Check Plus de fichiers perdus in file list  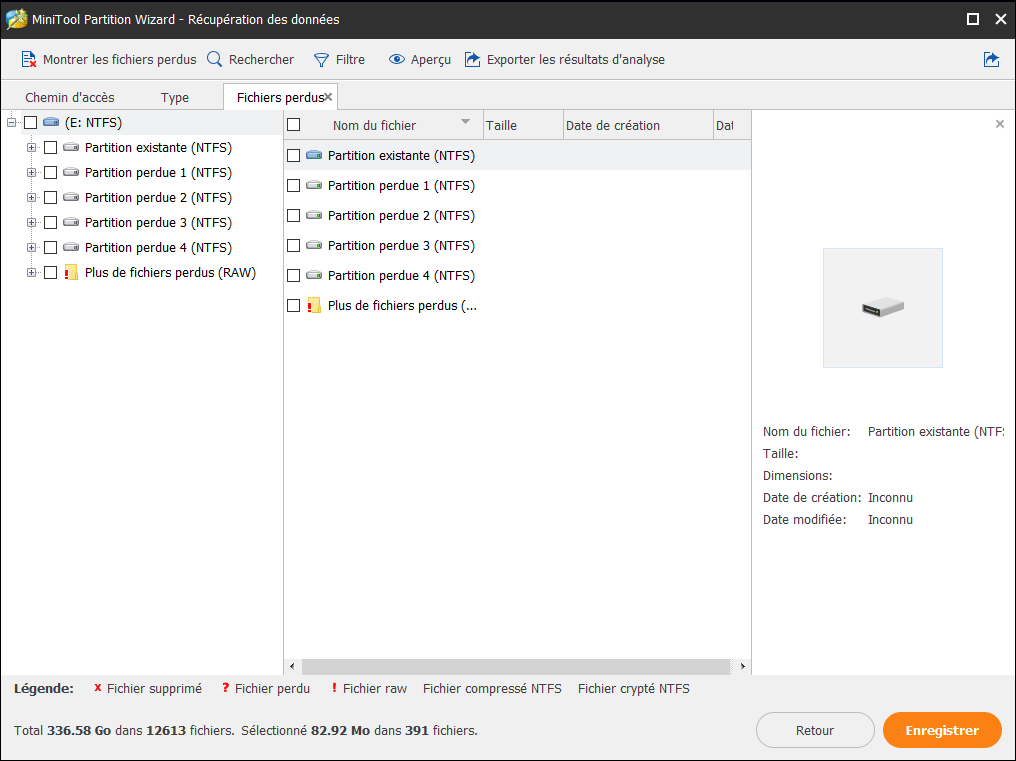tap(294, 305)
